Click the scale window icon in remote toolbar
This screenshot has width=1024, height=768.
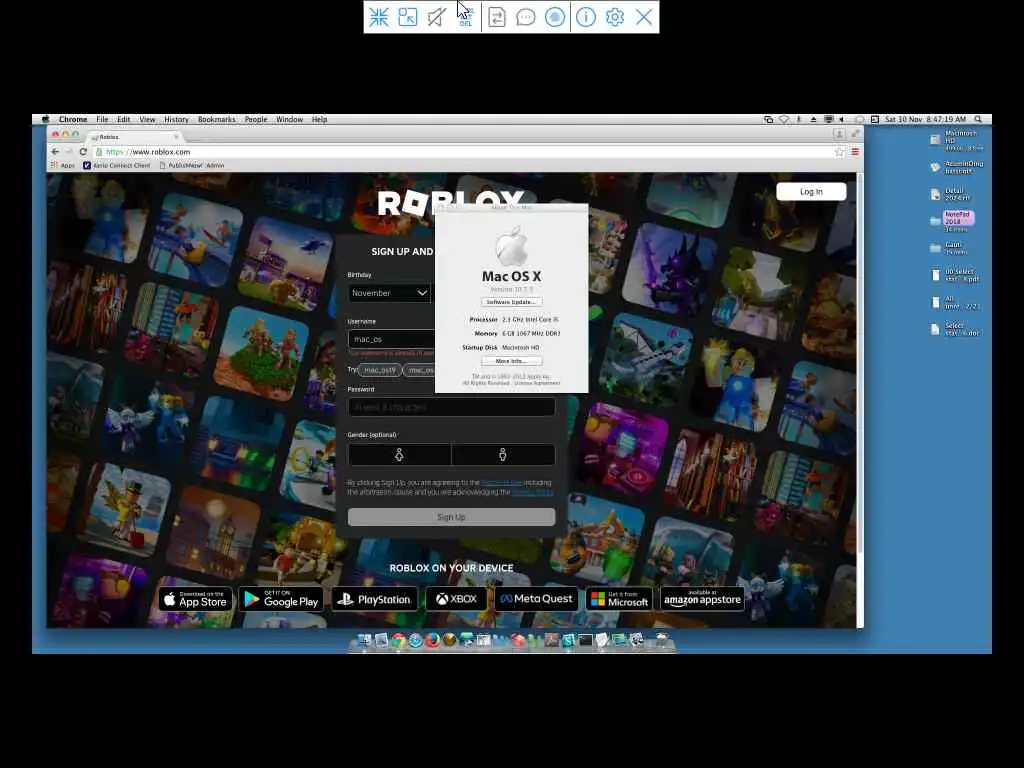click(x=408, y=17)
